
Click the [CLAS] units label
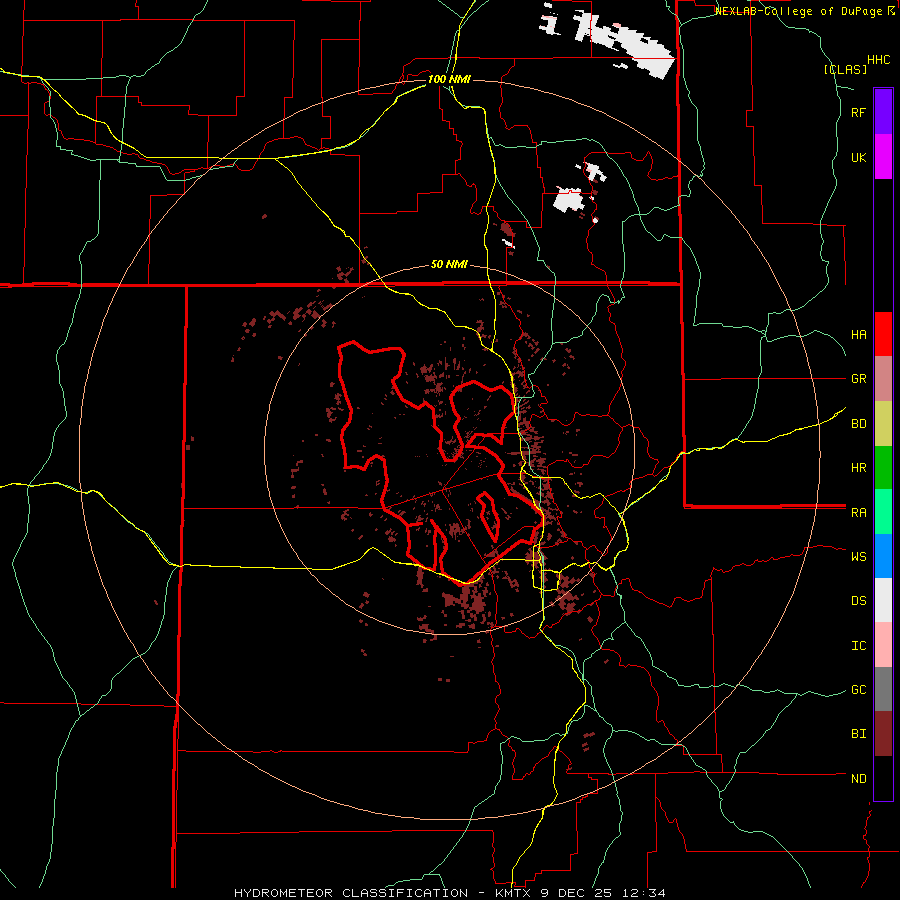[845, 70]
